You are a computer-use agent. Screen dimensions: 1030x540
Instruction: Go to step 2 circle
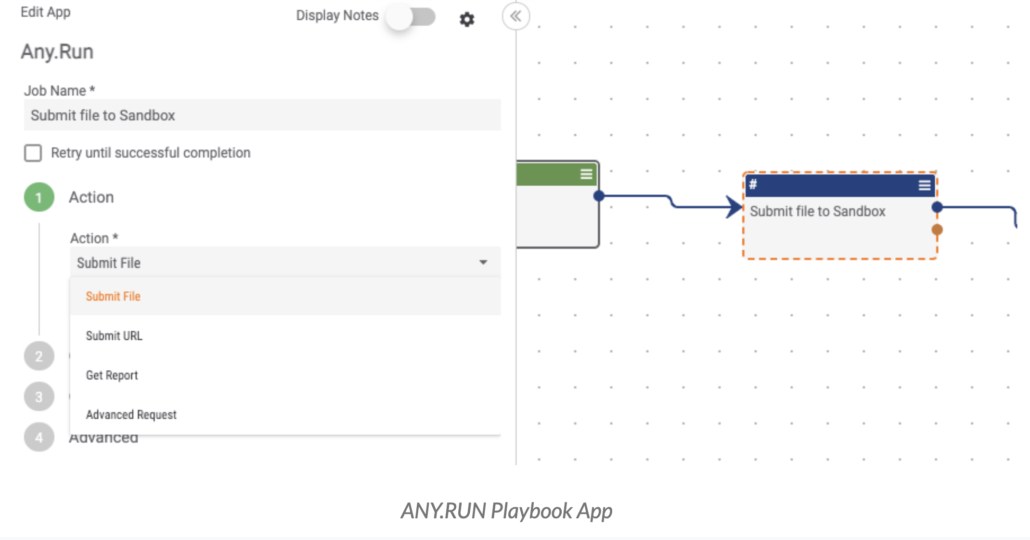(39, 357)
